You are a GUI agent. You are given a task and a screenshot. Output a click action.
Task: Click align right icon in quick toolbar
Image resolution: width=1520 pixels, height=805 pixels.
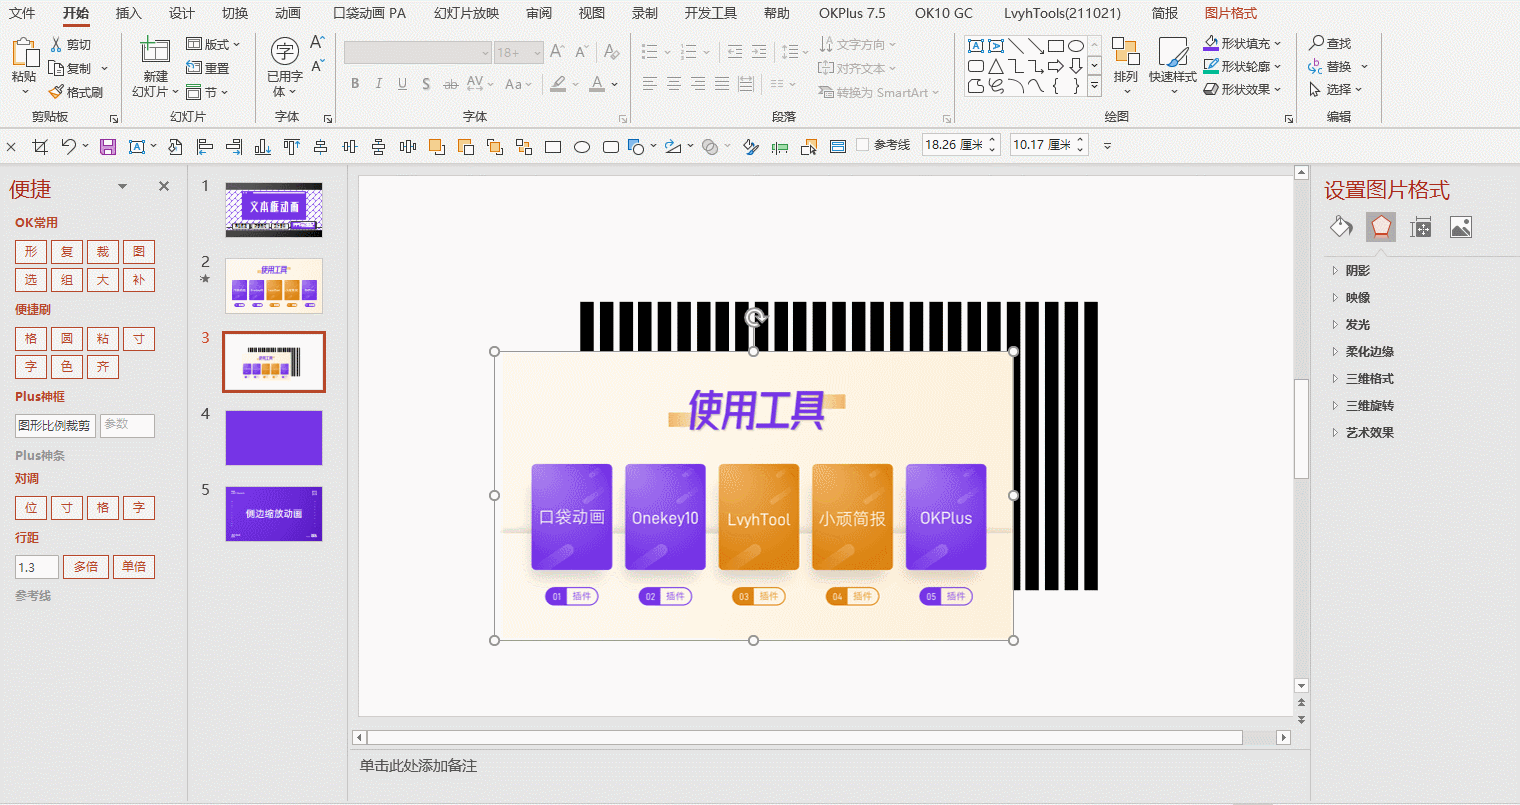point(234,147)
